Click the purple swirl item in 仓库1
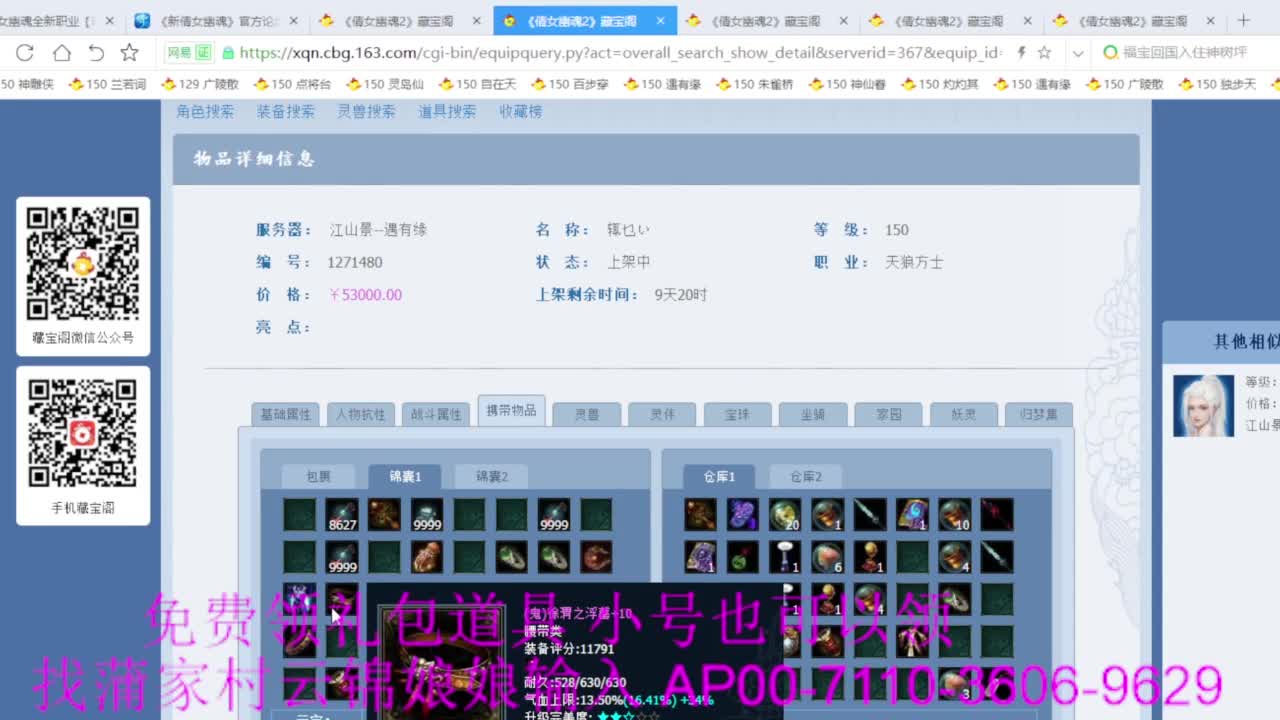This screenshot has height=720, width=1280. click(x=742, y=515)
